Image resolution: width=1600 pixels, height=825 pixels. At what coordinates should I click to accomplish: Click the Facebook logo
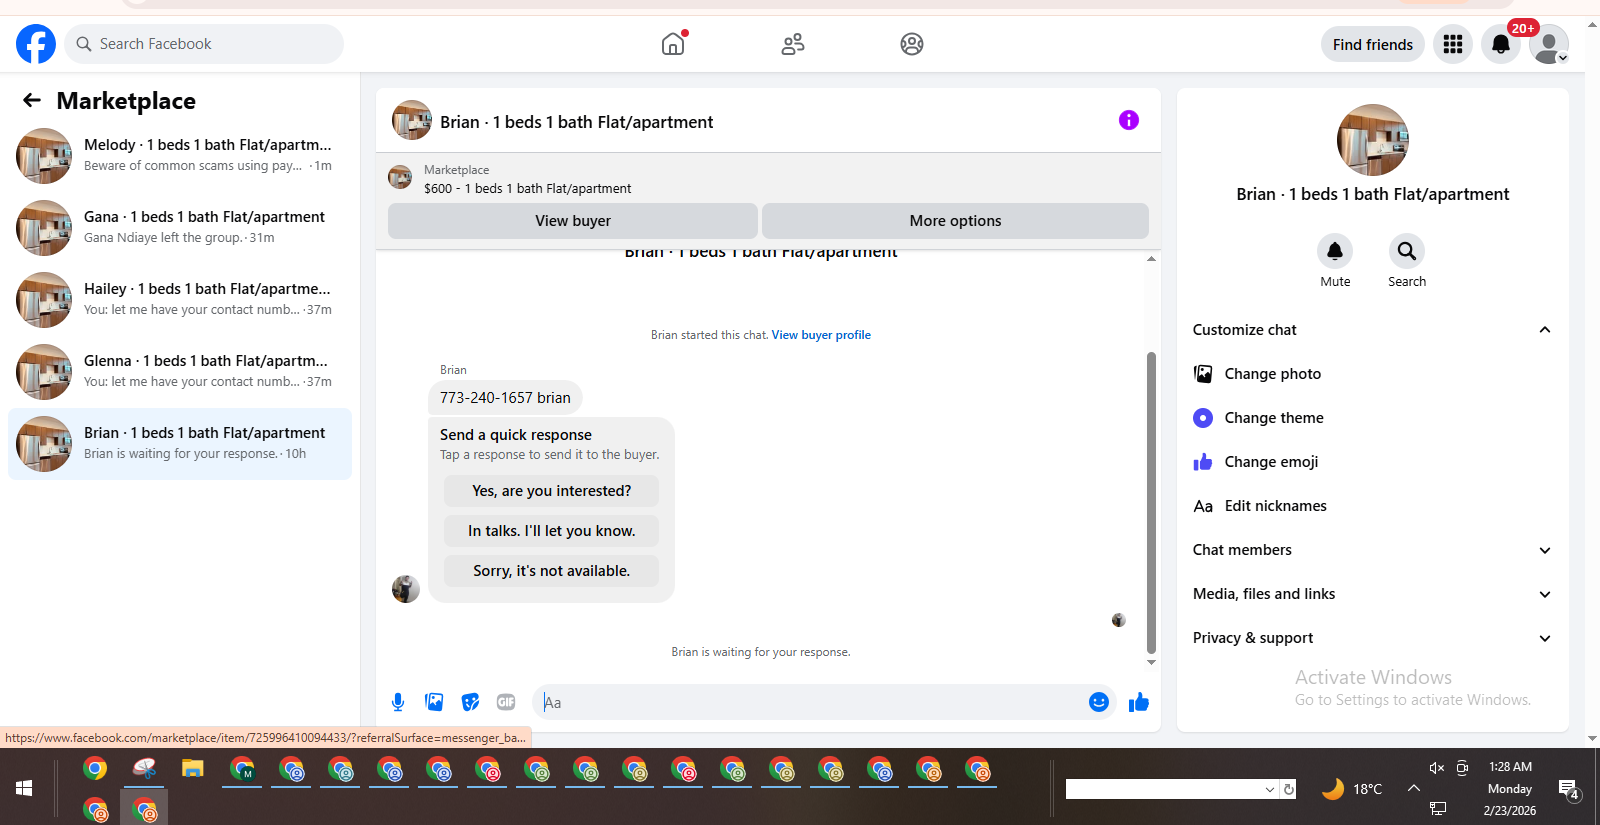tap(36, 44)
